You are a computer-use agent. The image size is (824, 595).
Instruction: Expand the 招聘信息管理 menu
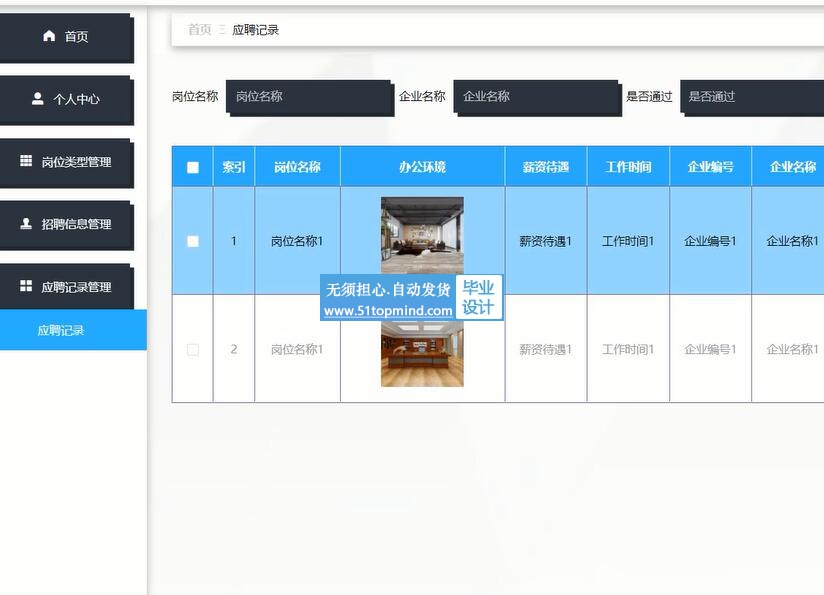[65, 224]
